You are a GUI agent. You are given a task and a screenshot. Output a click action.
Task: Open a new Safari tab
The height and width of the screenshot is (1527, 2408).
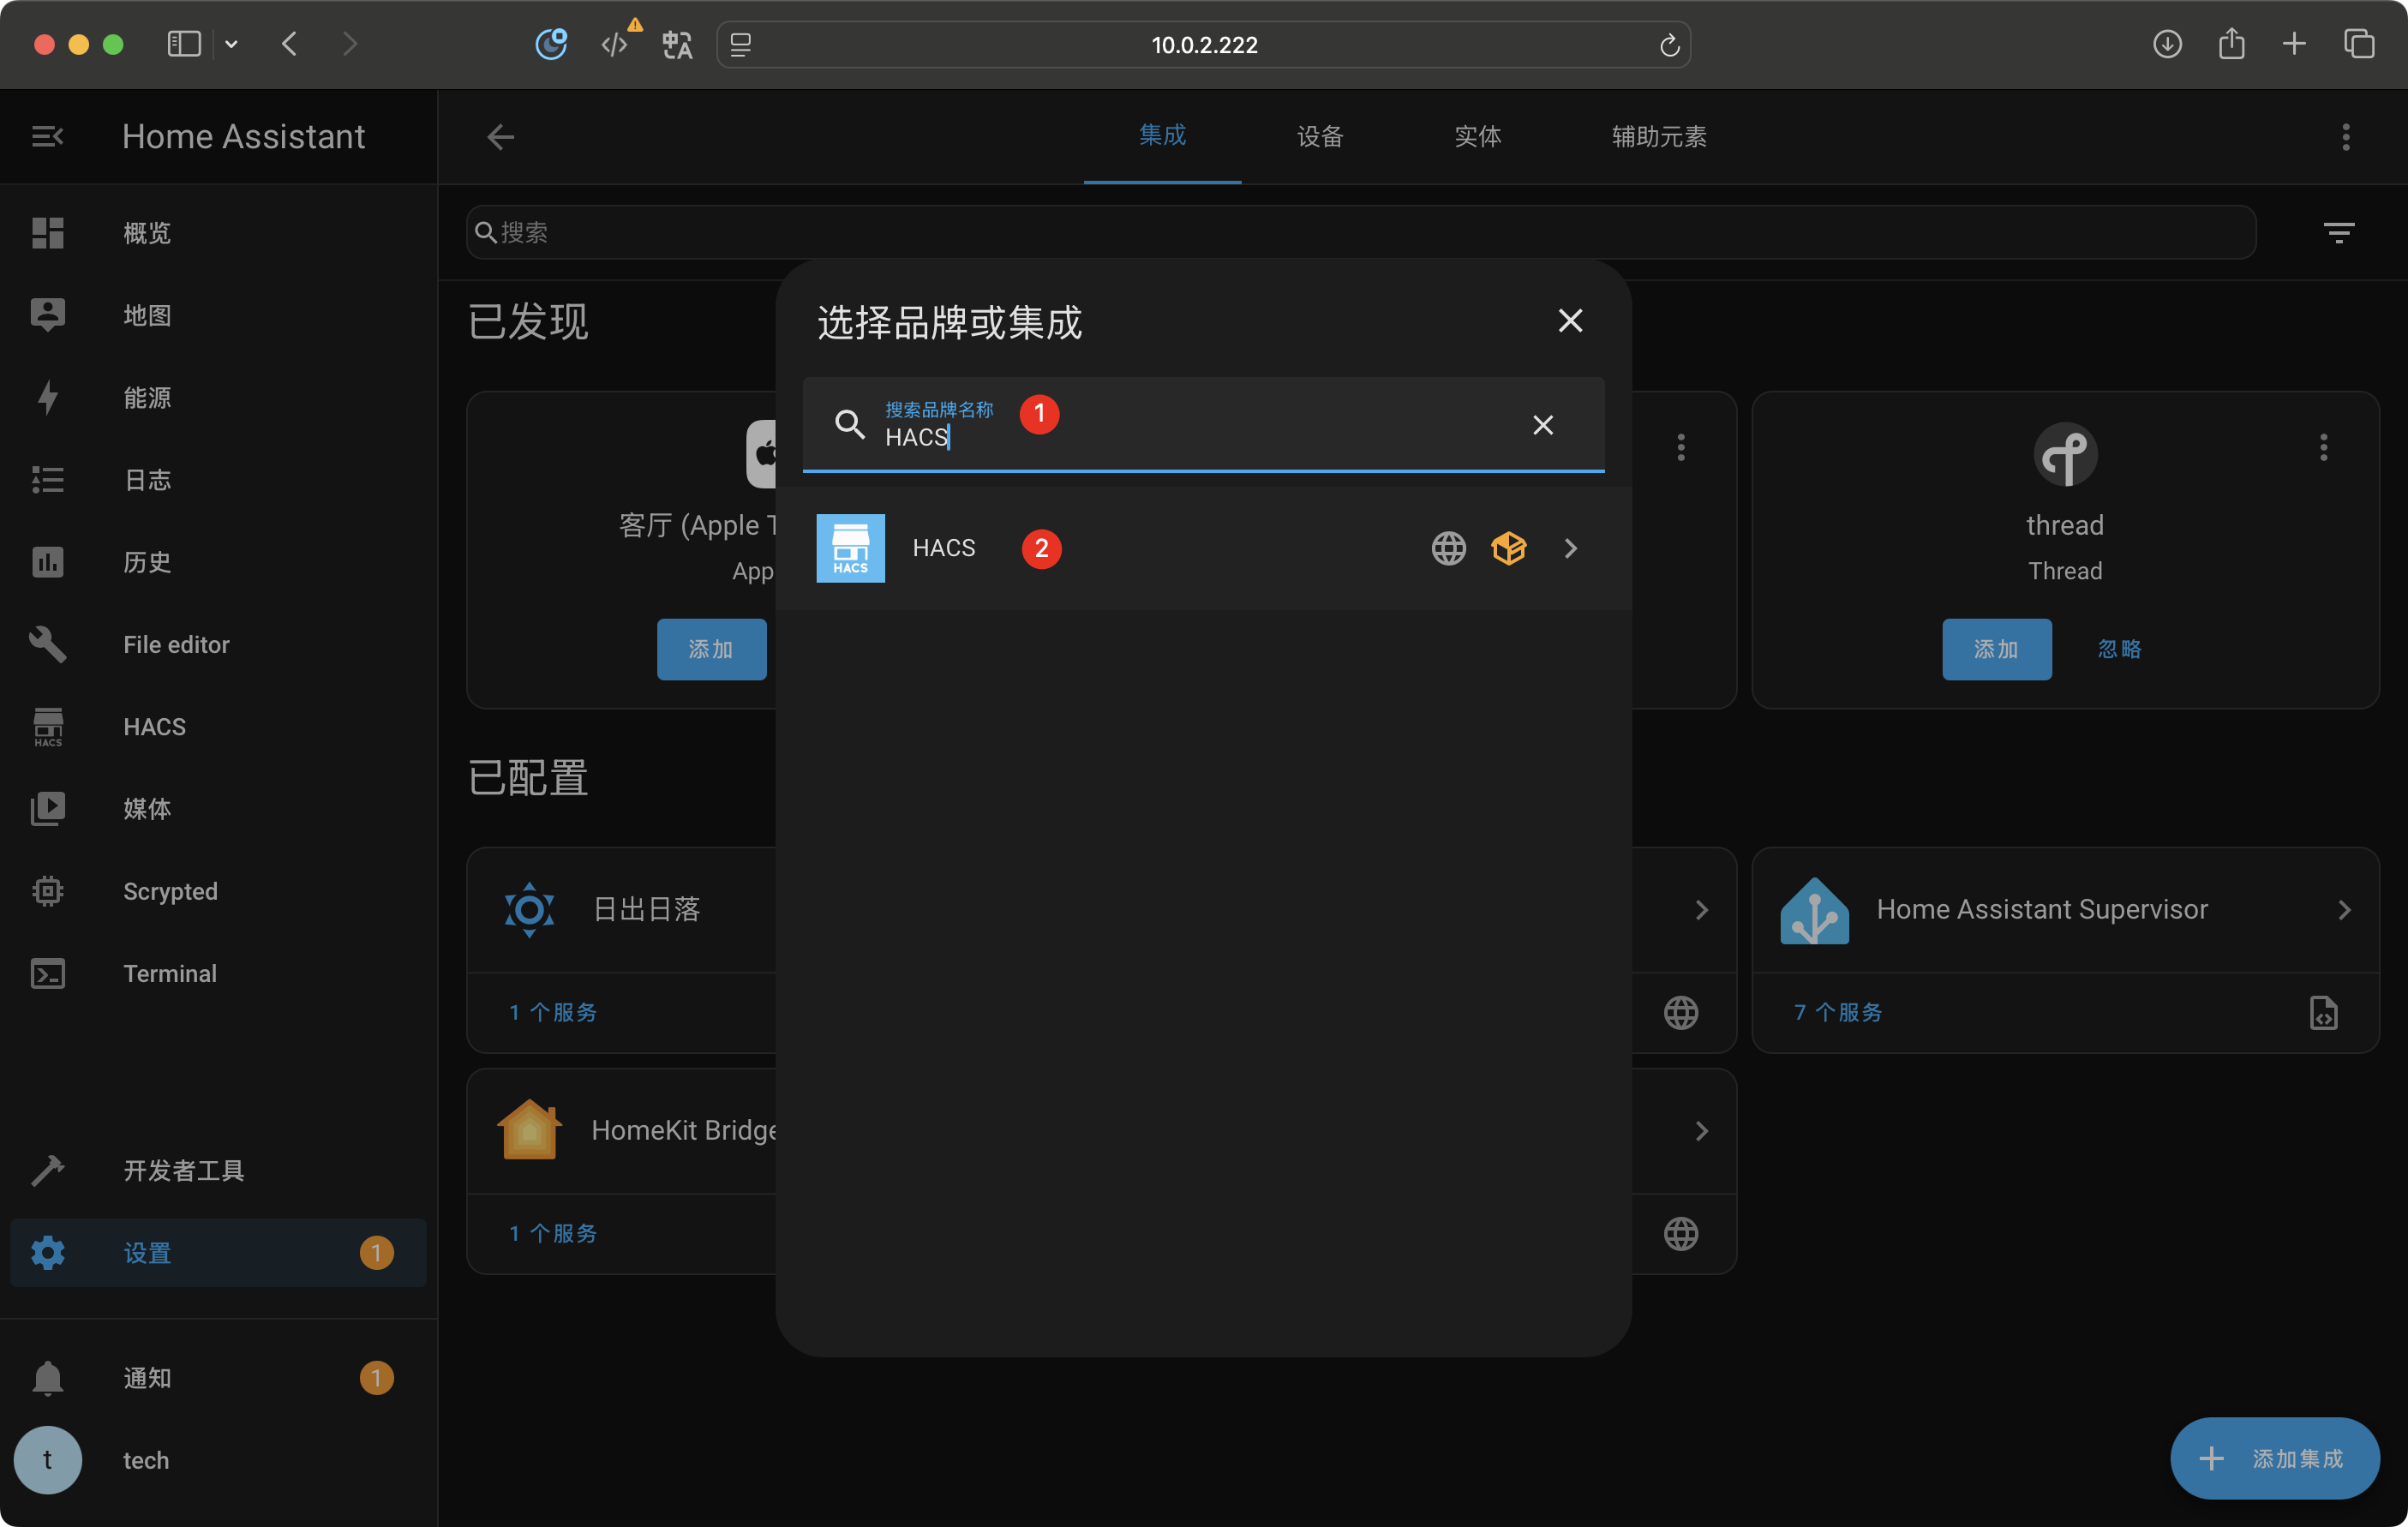[2294, 44]
